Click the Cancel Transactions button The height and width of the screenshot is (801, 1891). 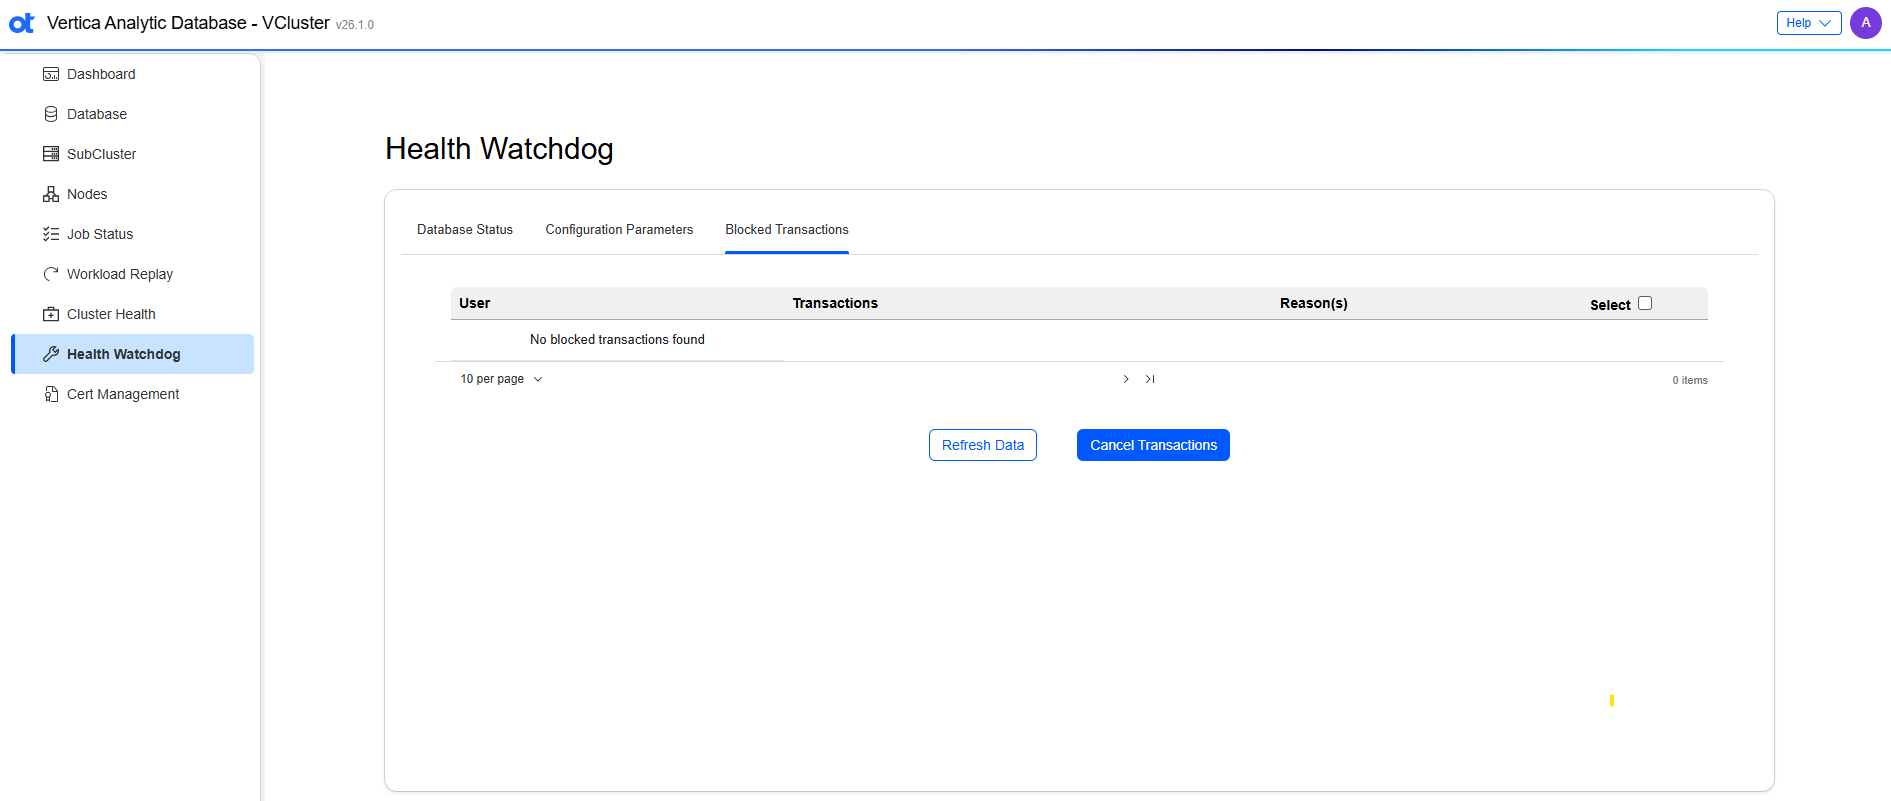click(x=1153, y=445)
